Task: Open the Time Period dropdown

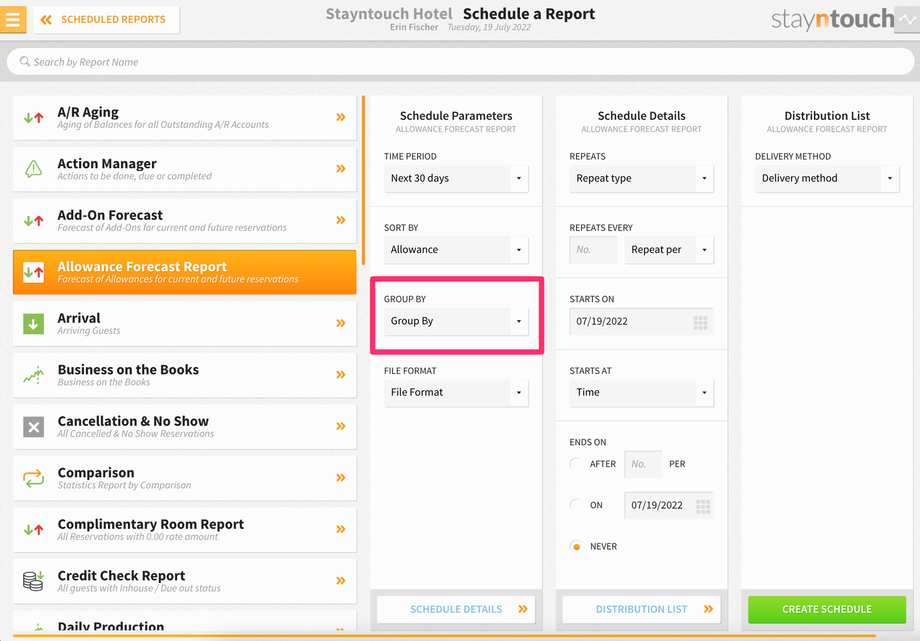Action: (456, 178)
